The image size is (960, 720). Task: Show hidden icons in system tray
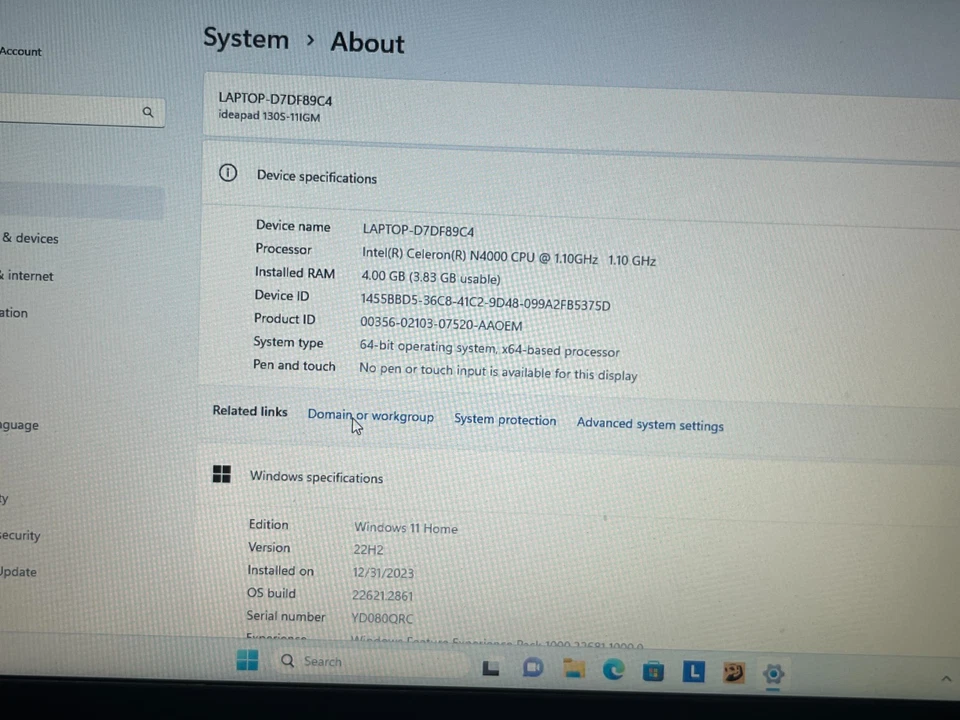[x=946, y=678]
